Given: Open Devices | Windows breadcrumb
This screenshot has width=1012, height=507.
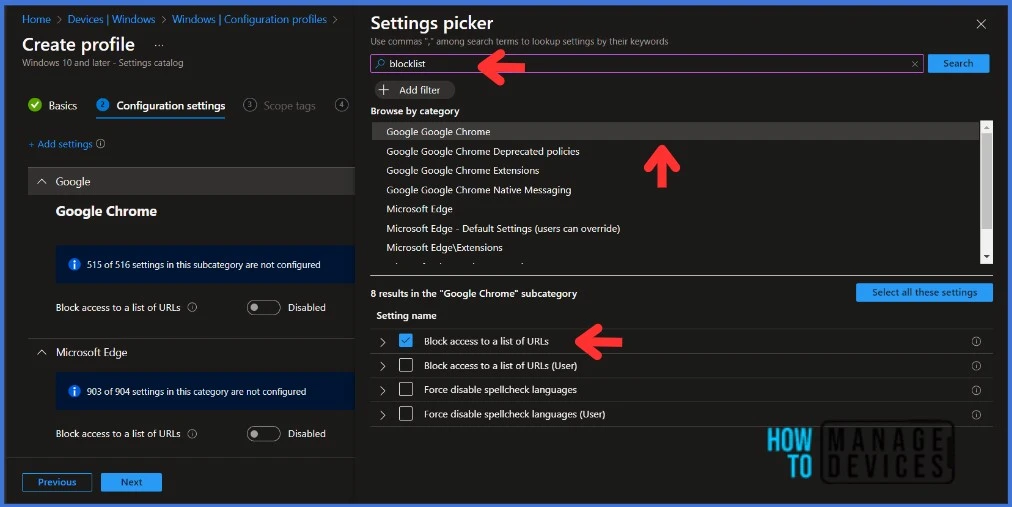Looking at the screenshot, I should [x=112, y=19].
